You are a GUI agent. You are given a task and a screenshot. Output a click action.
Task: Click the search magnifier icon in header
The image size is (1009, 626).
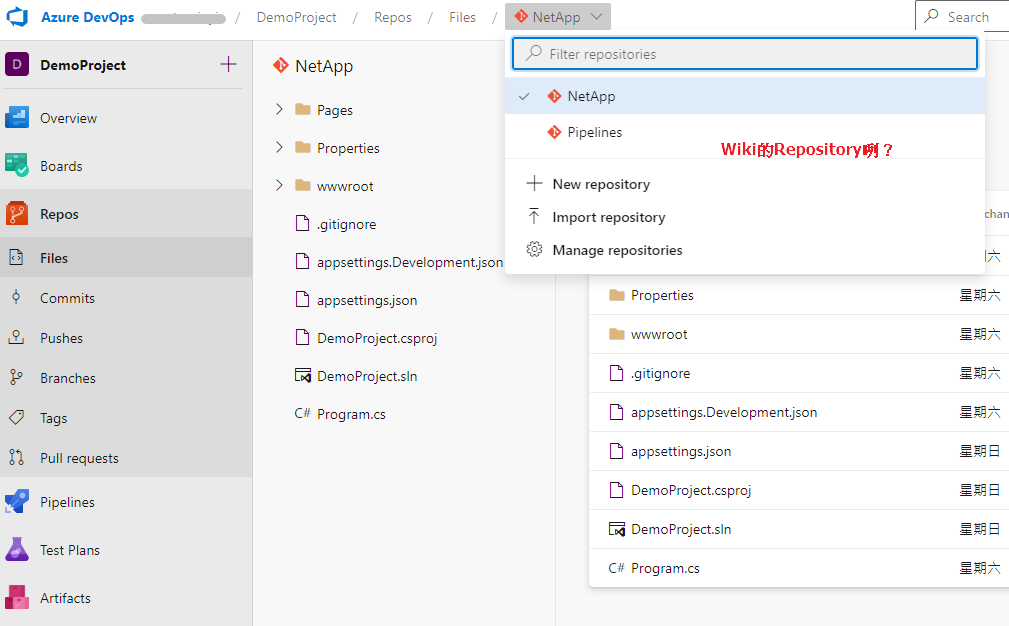(931, 16)
